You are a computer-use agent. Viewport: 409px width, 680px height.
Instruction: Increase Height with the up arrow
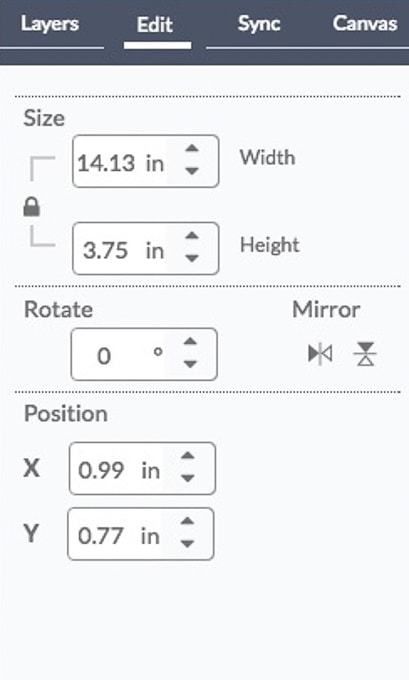[192, 236]
